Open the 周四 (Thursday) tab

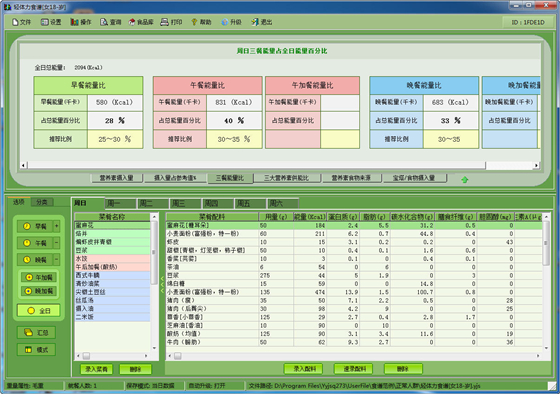point(217,204)
